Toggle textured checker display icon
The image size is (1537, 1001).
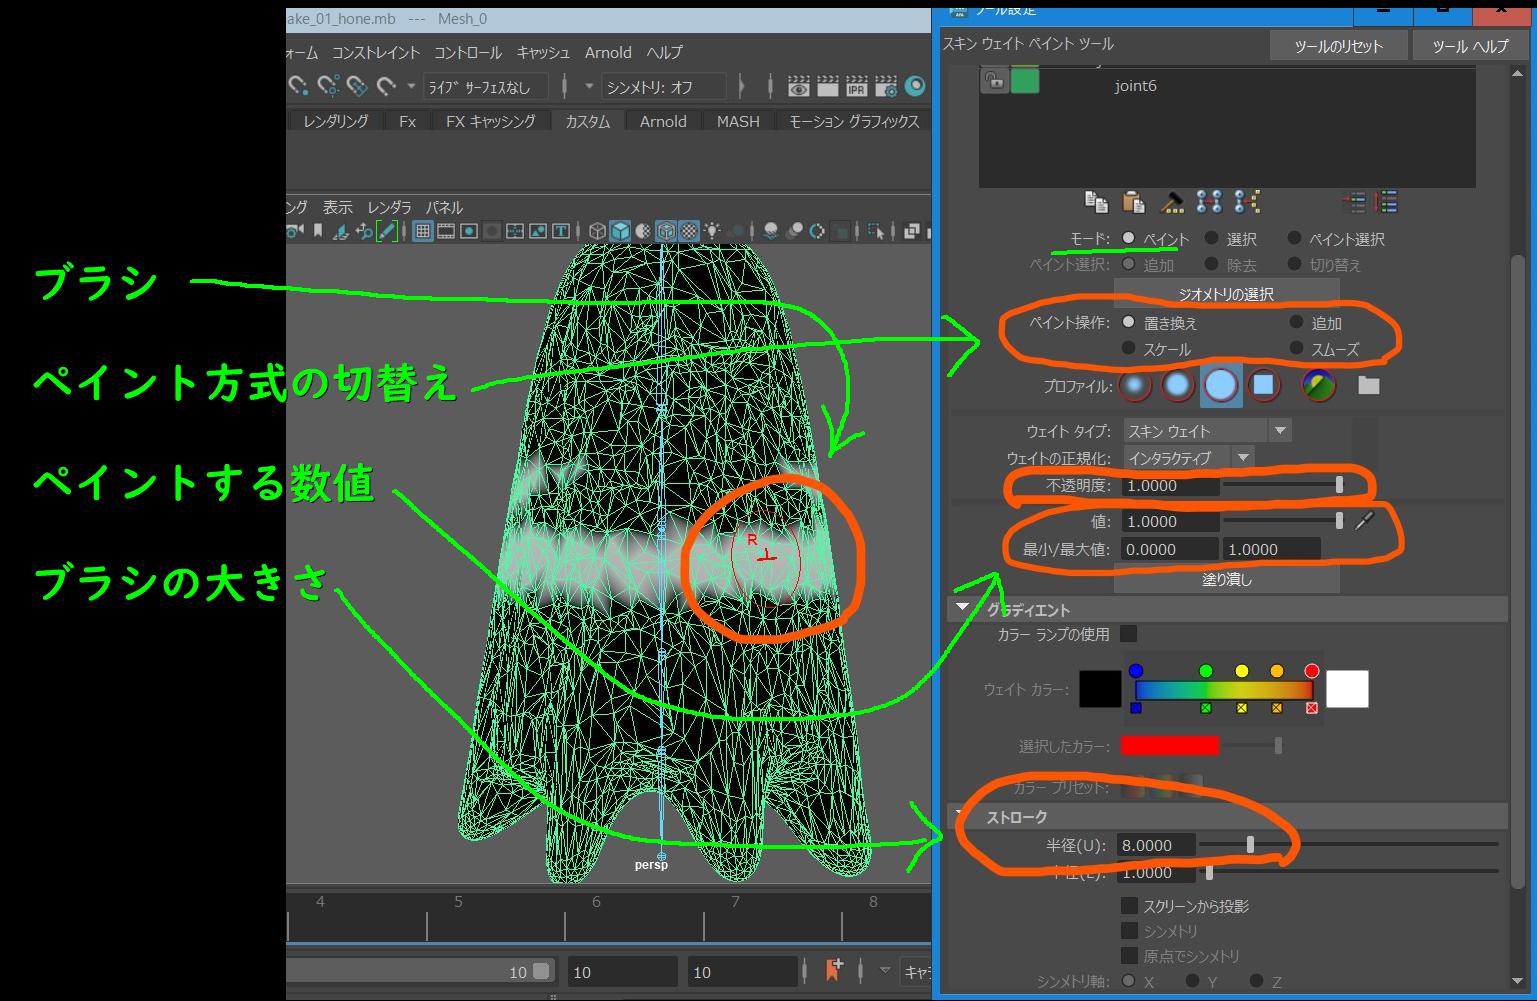coord(689,231)
